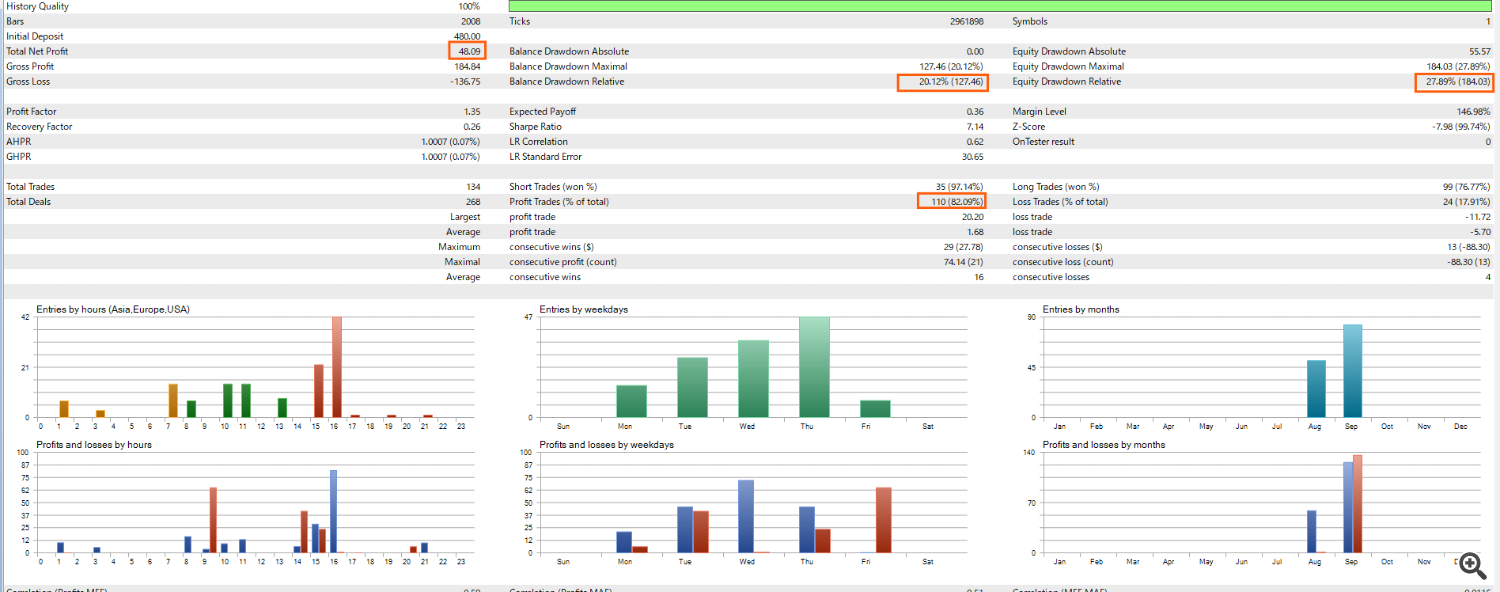1500x592 pixels.
Task: Select the Total Net Profit value 48.09
Action: 467,51
